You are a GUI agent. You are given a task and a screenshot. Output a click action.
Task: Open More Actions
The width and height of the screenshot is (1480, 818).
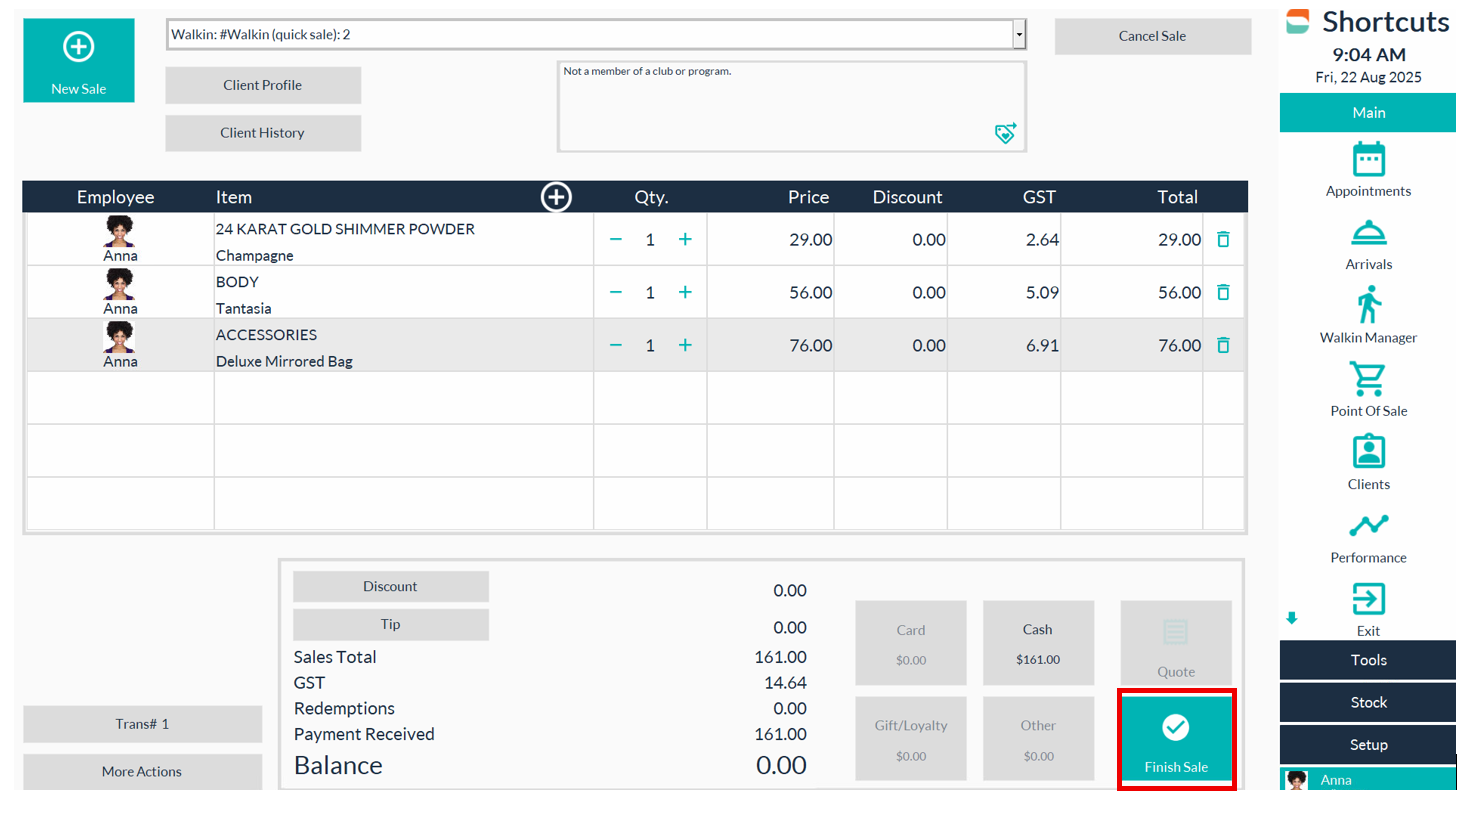[142, 772]
